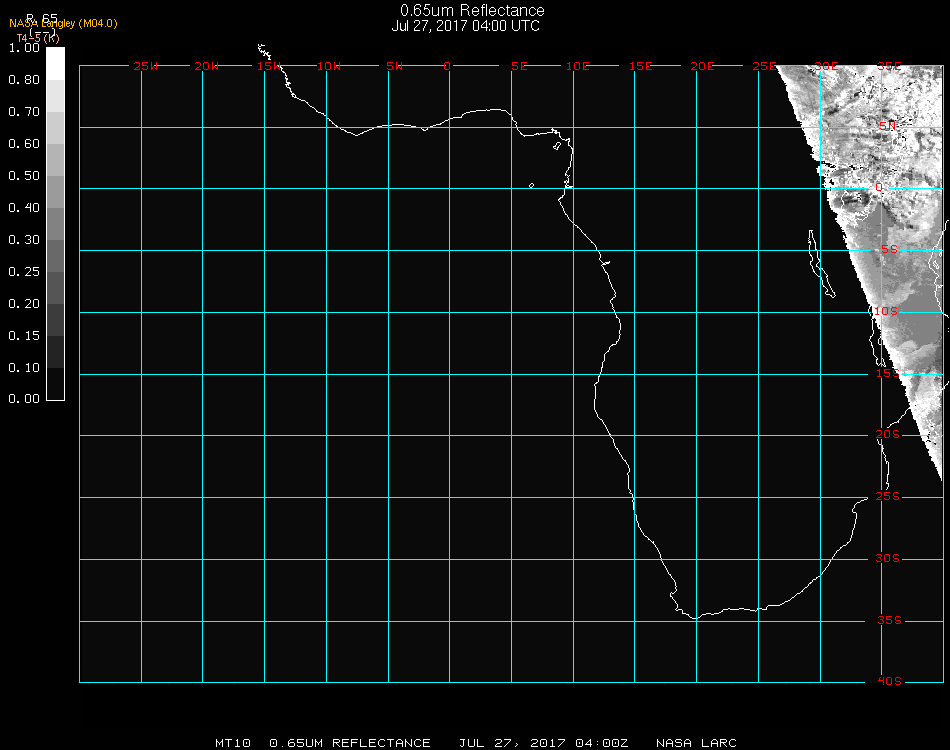Select the 'Jul 27, 2017 04:00 UTC' timestamp

tap(465, 26)
